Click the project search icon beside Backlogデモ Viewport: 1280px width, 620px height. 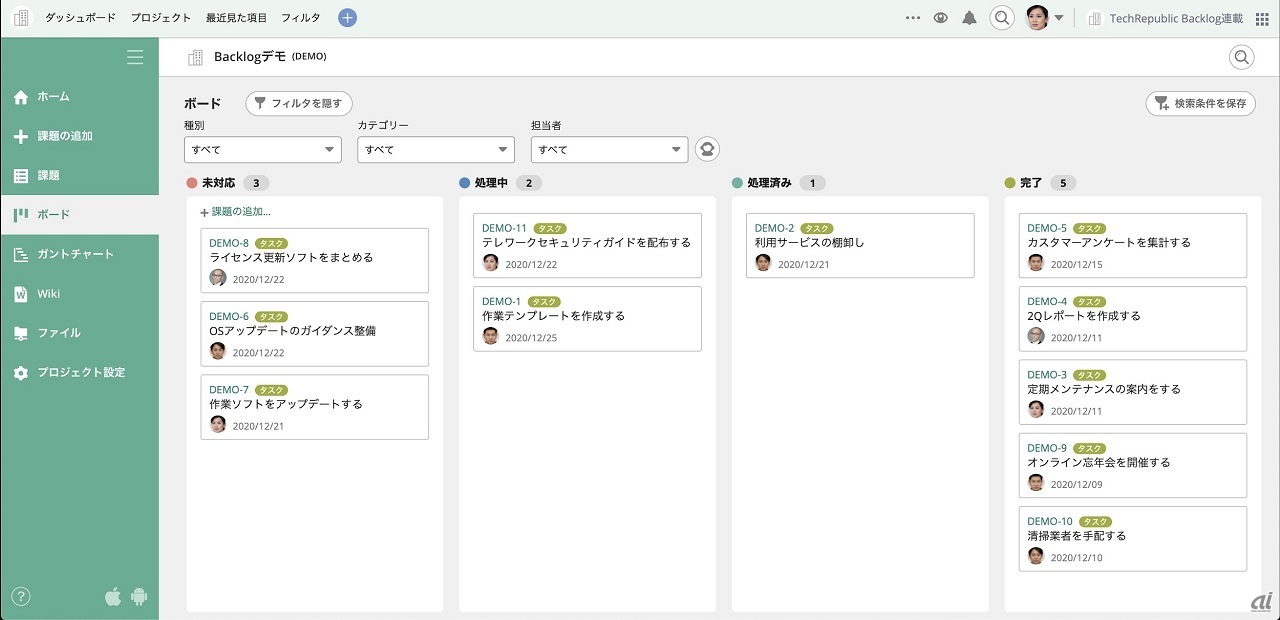[1241, 58]
